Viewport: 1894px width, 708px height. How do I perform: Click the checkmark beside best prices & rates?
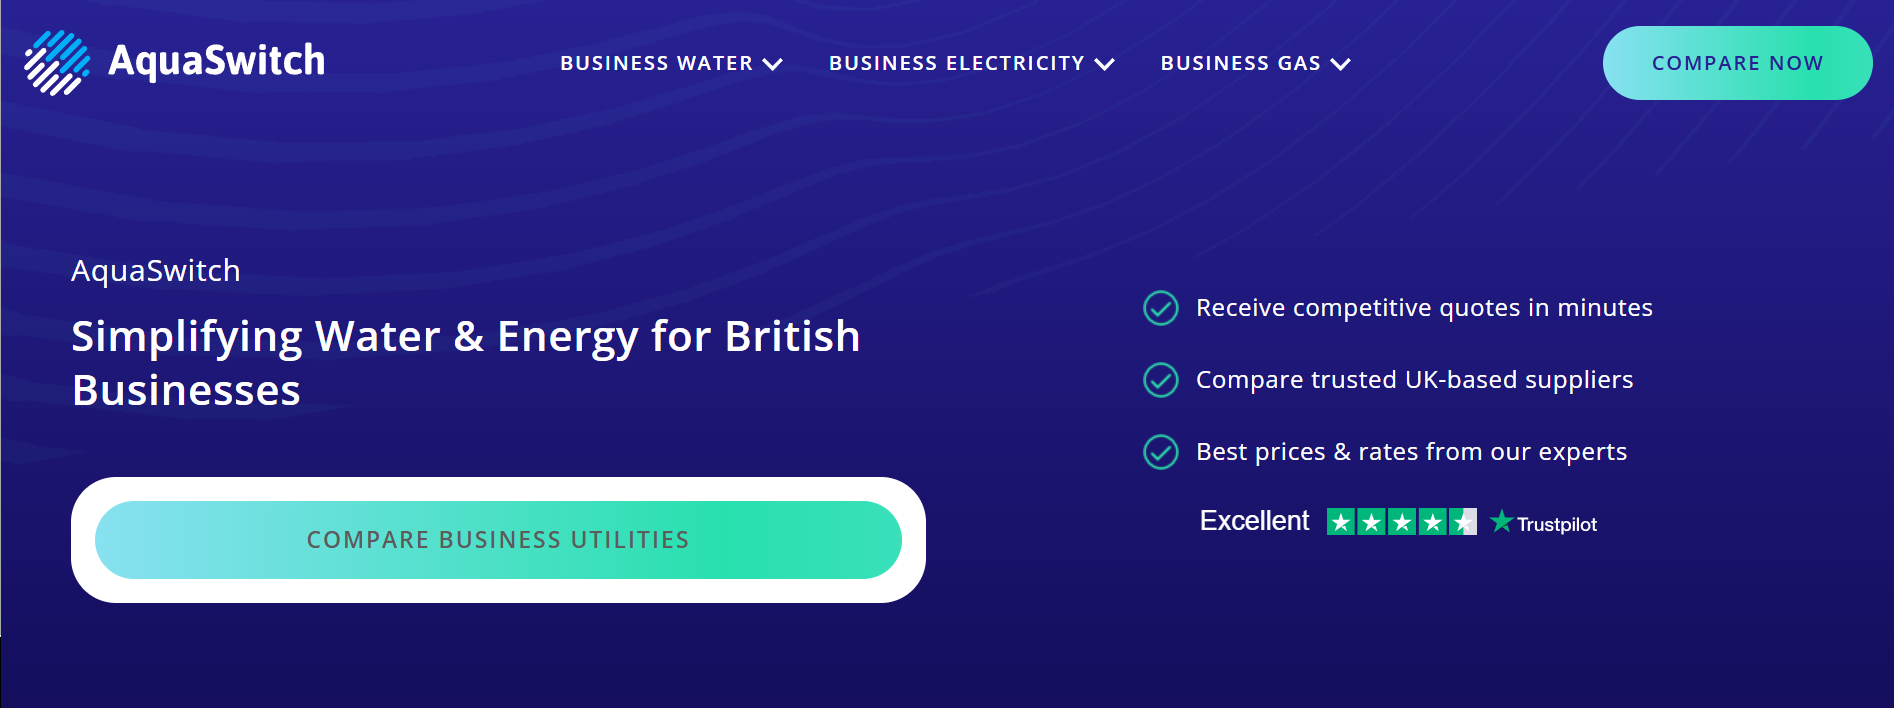[1160, 450]
